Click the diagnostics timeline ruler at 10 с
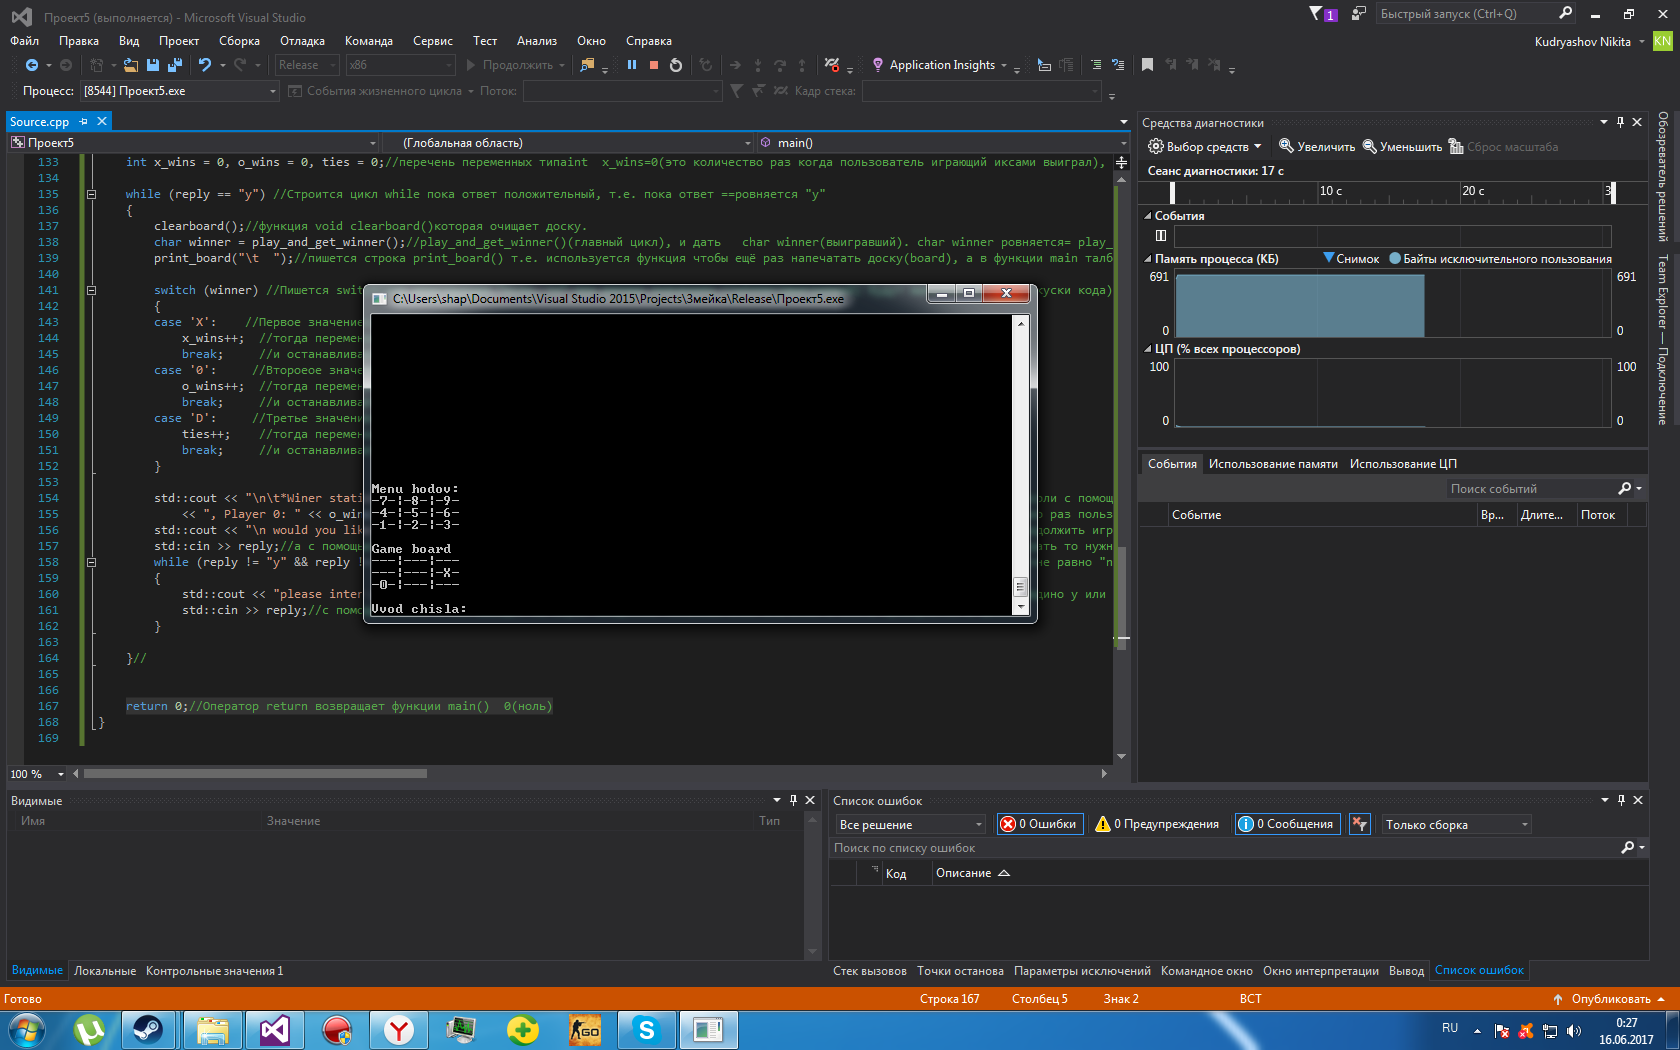This screenshot has width=1680, height=1050. coord(1330,191)
